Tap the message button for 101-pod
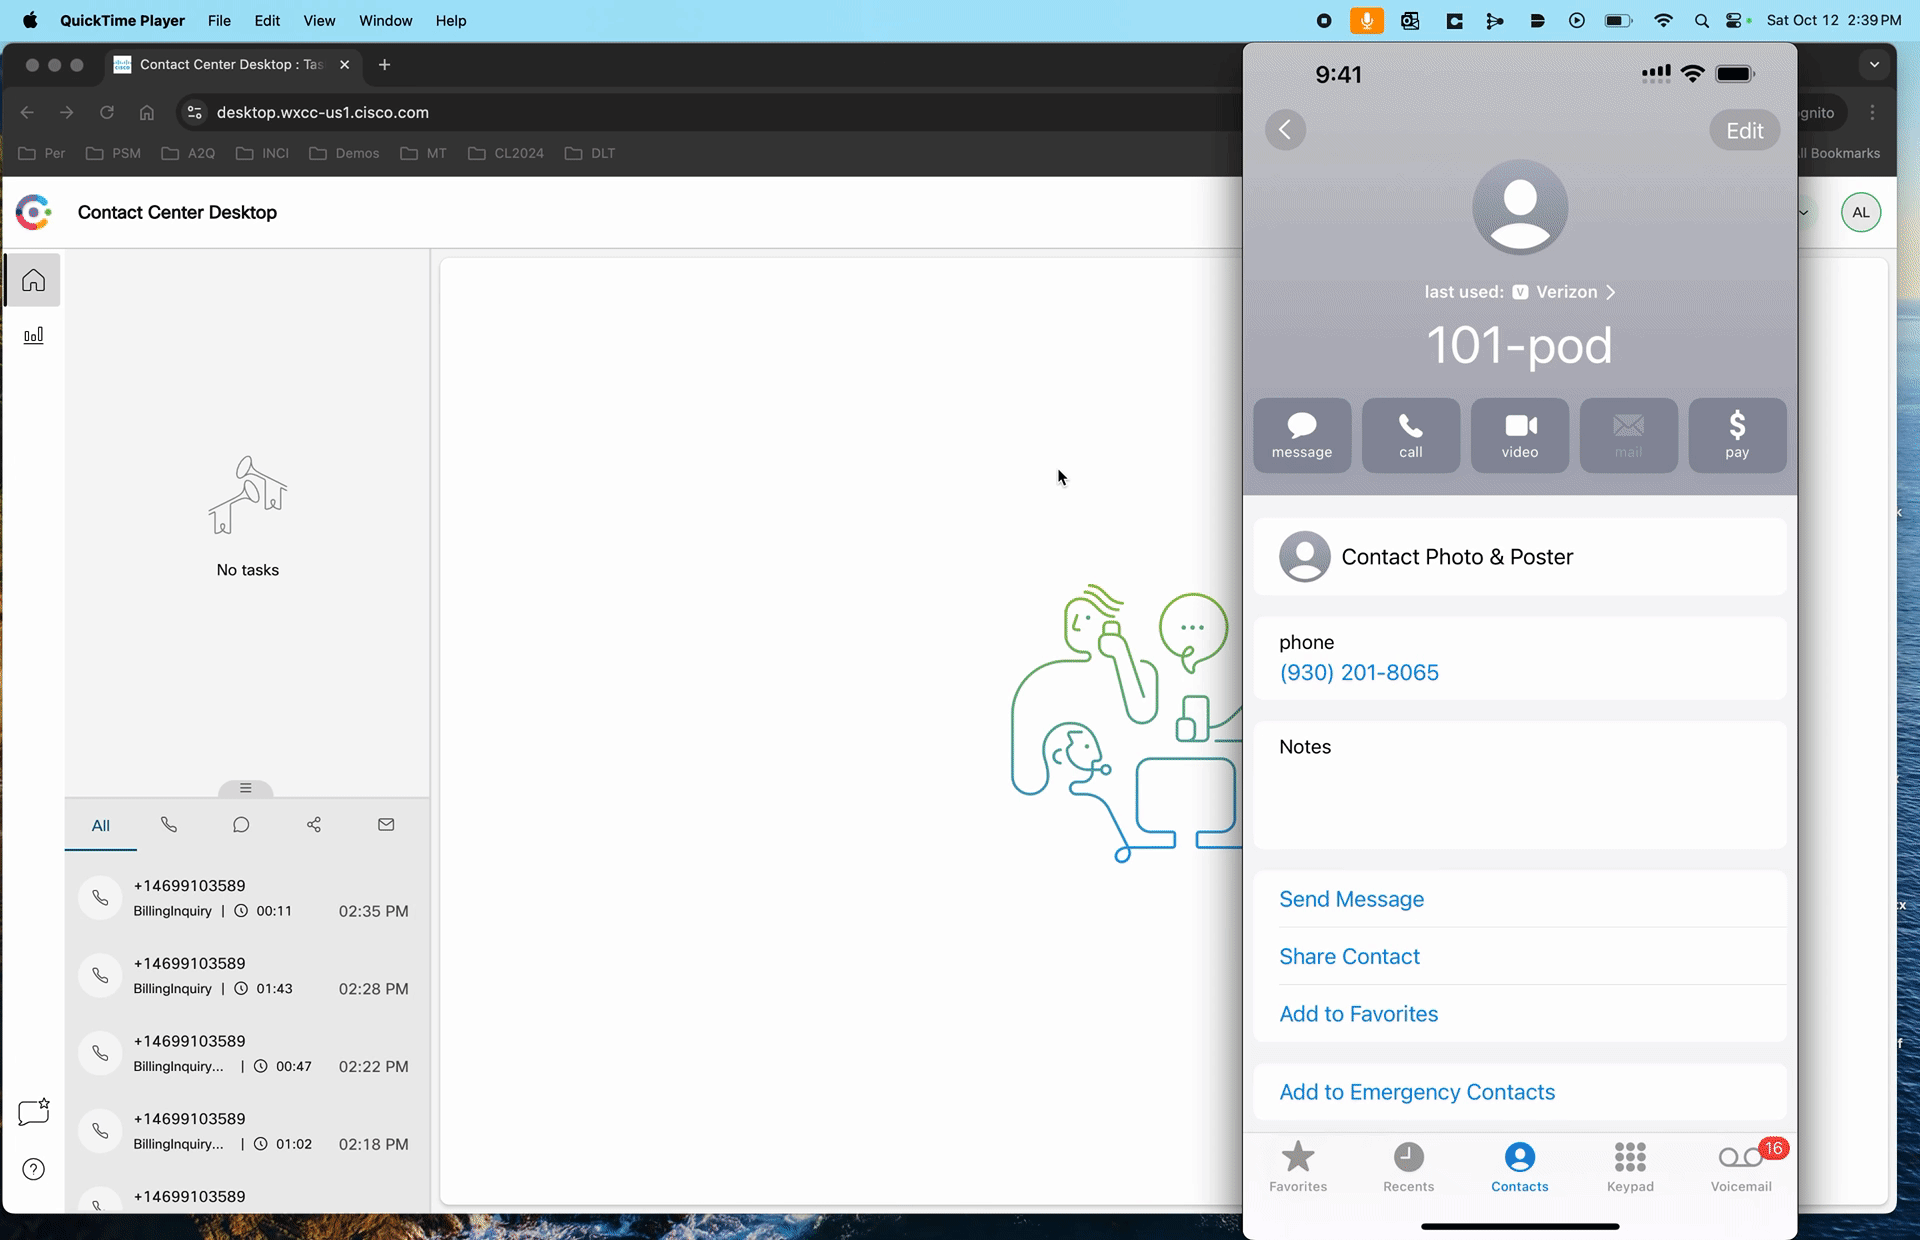The image size is (1920, 1240). tap(1301, 435)
